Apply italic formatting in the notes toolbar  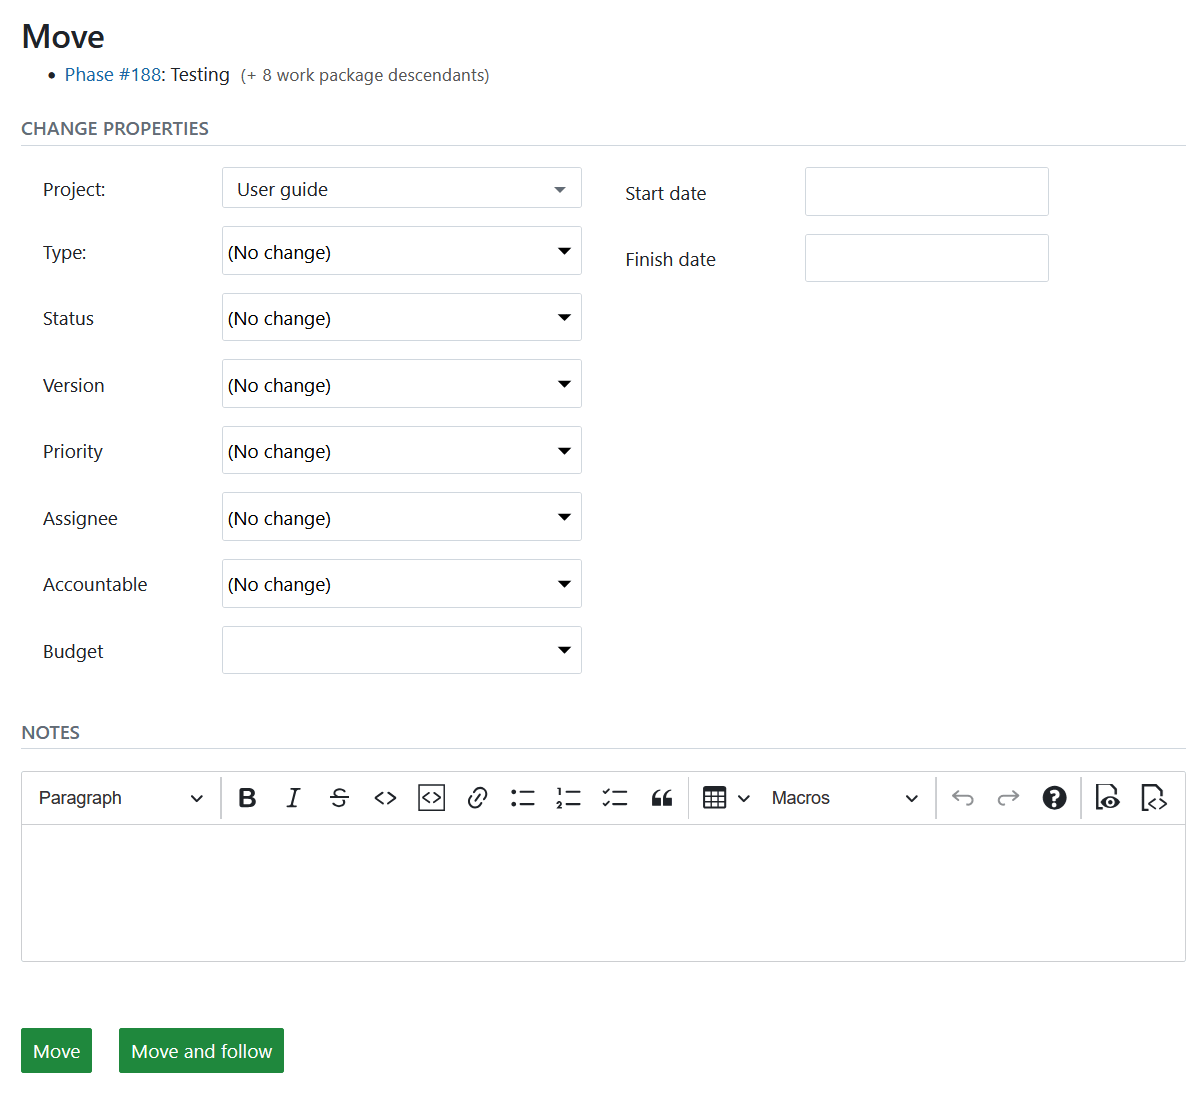[x=293, y=797]
